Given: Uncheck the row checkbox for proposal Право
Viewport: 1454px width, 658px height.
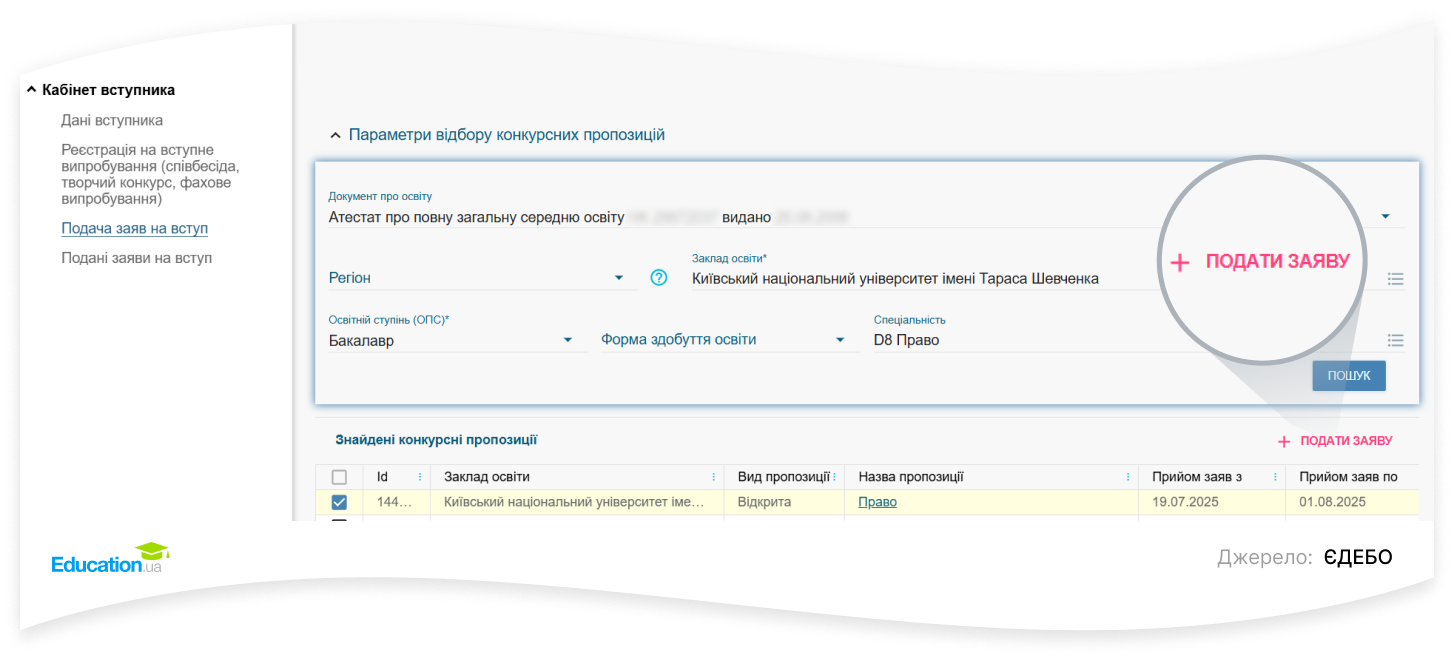Looking at the screenshot, I should (x=339, y=502).
